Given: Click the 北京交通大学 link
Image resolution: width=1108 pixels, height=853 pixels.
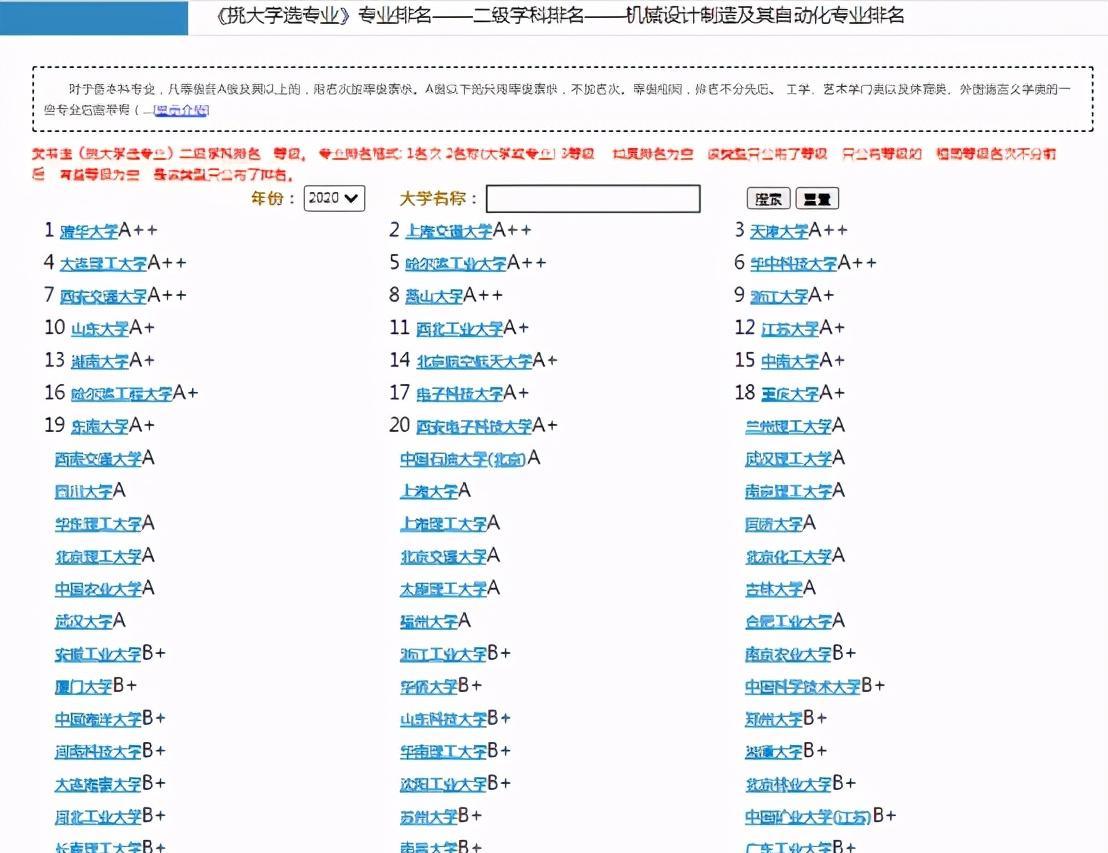Looking at the screenshot, I should point(443,556).
